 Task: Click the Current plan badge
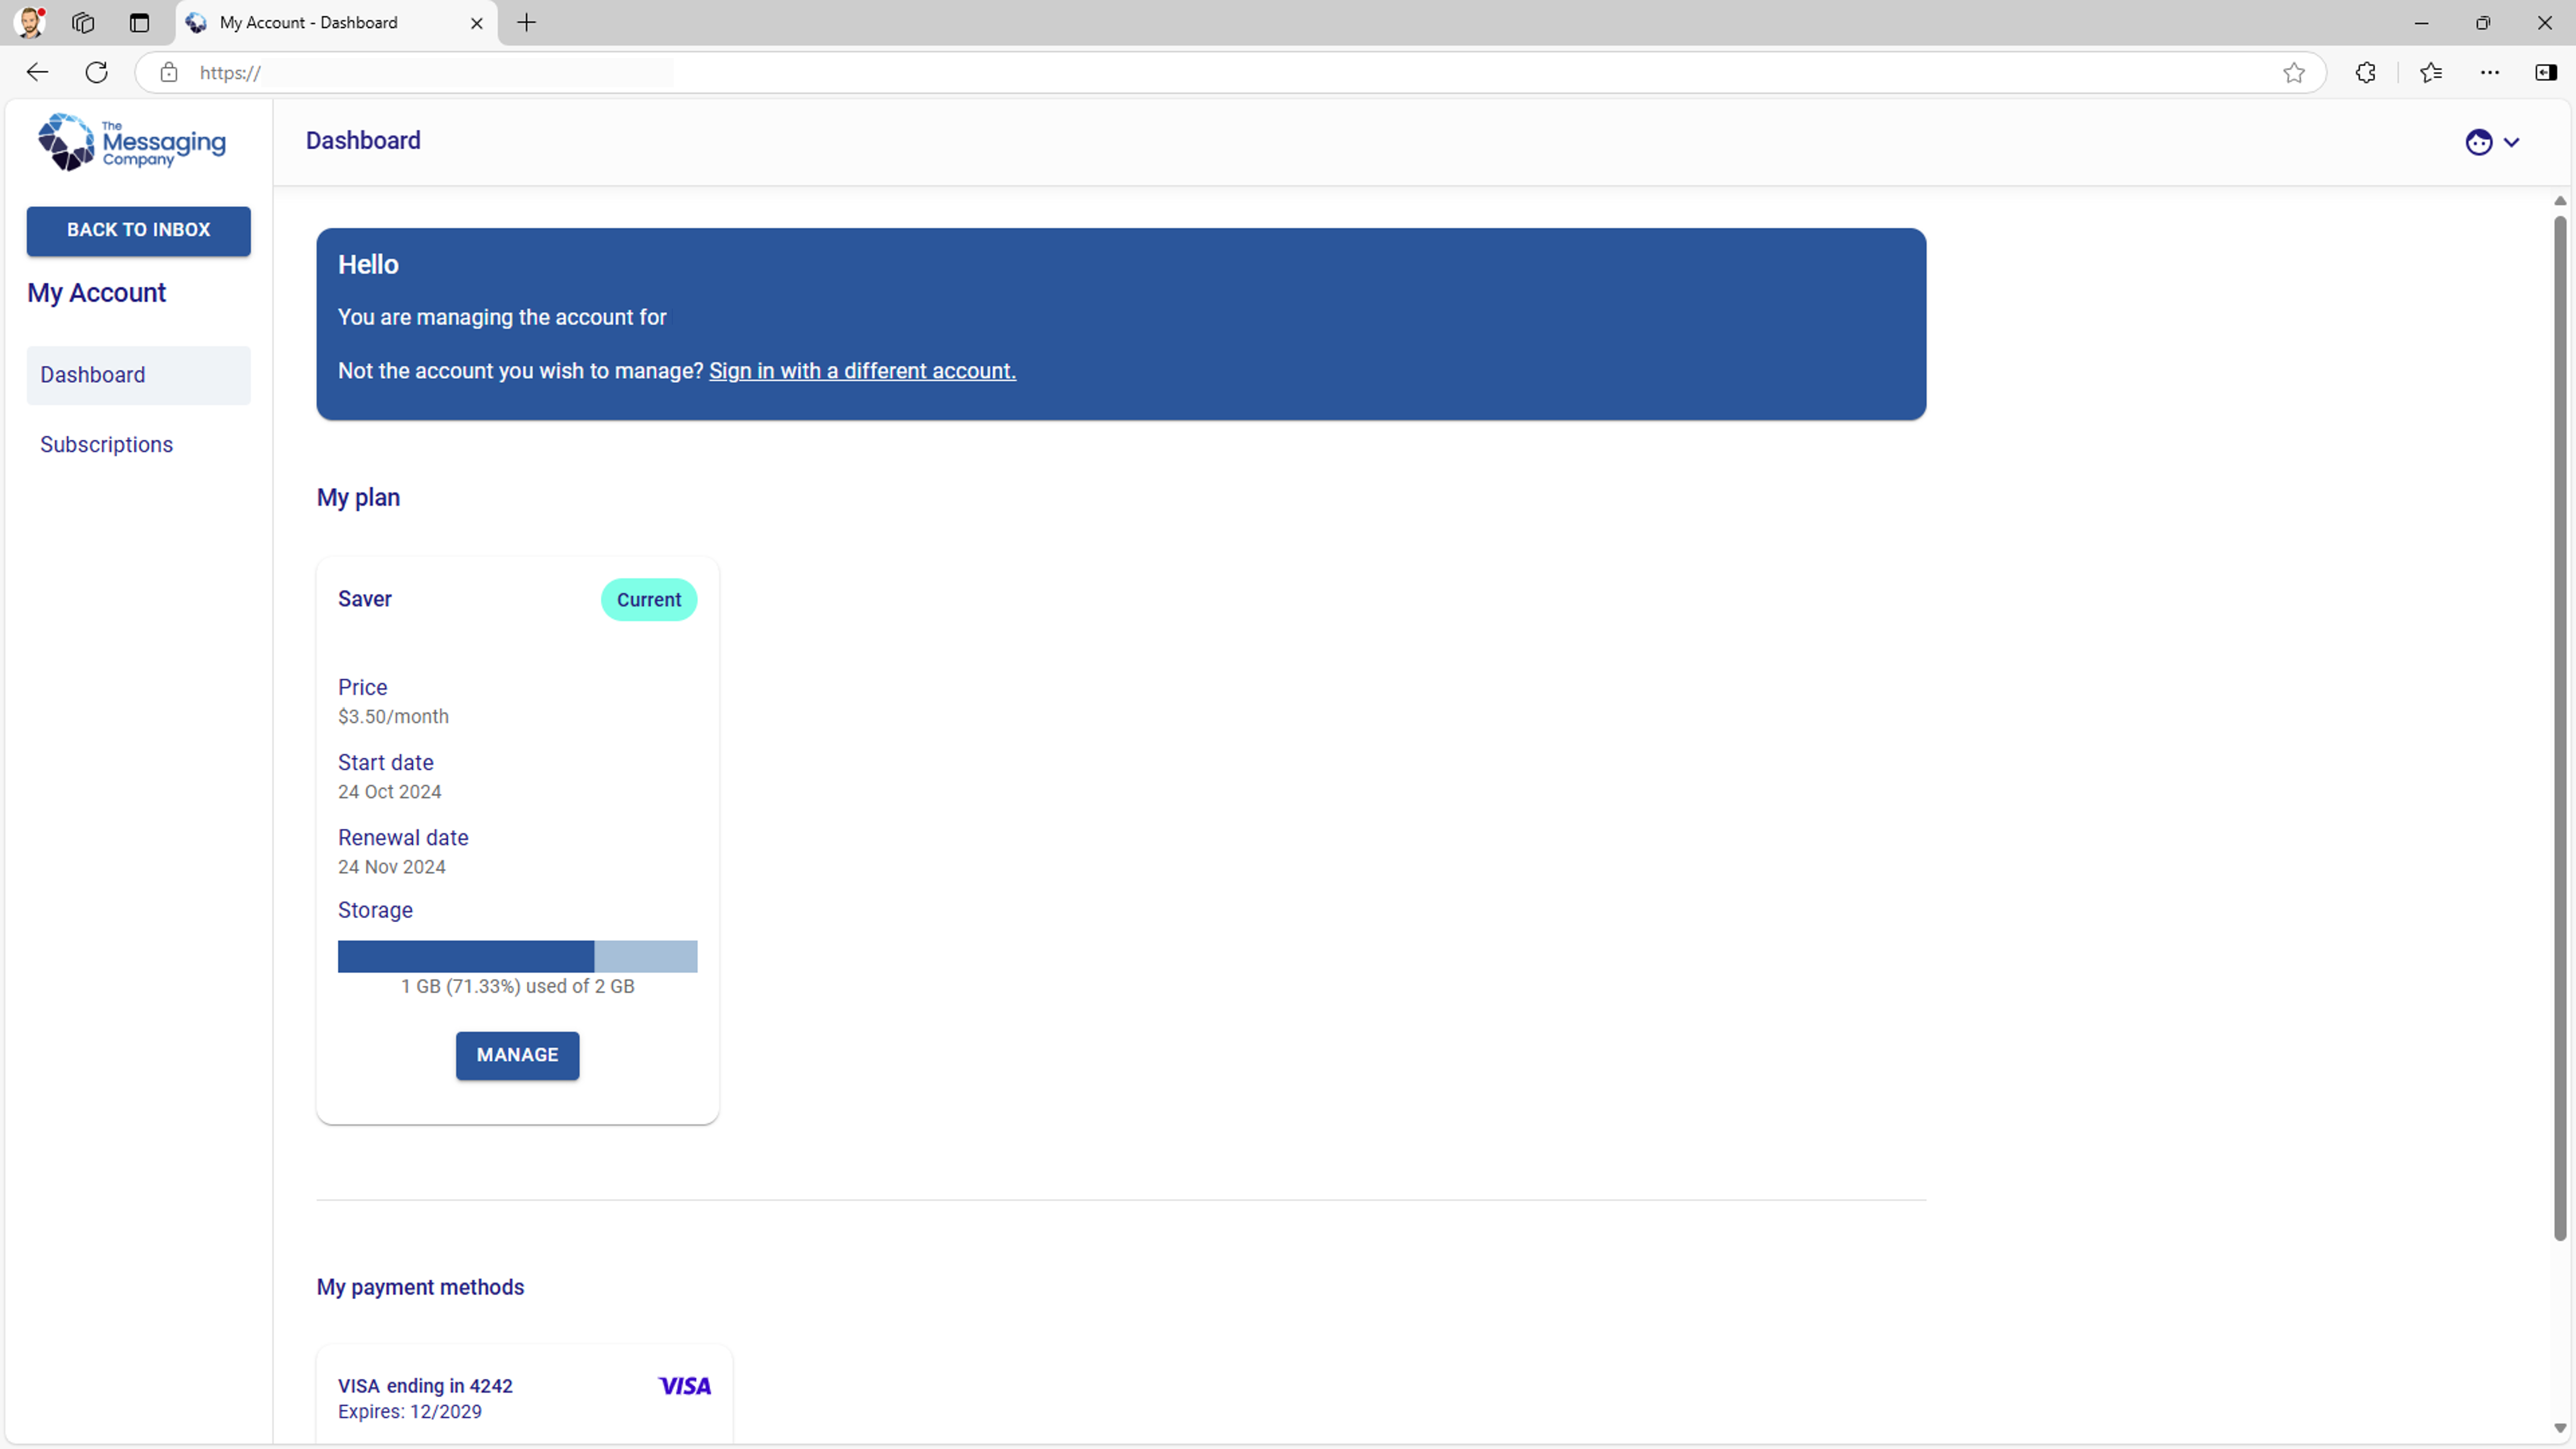point(649,600)
